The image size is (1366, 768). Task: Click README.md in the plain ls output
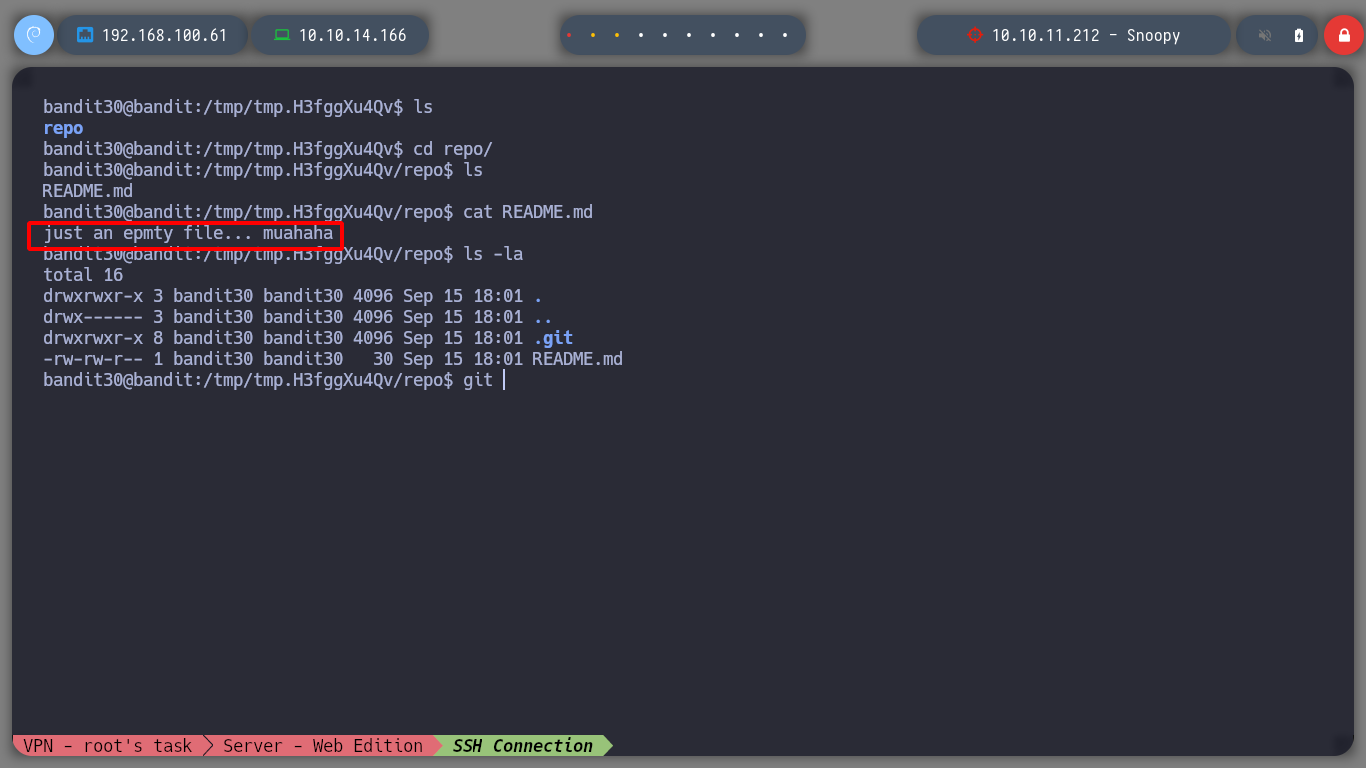[88, 191]
